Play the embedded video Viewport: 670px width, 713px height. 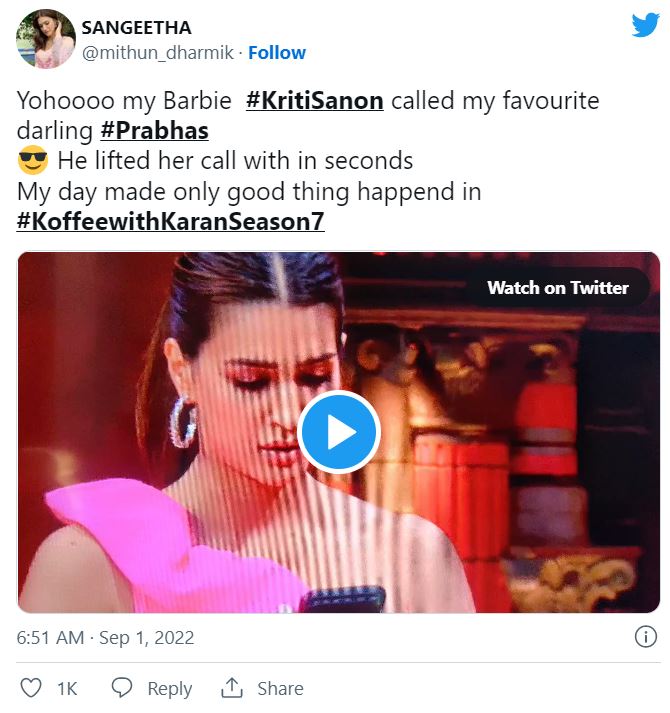[339, 432]
